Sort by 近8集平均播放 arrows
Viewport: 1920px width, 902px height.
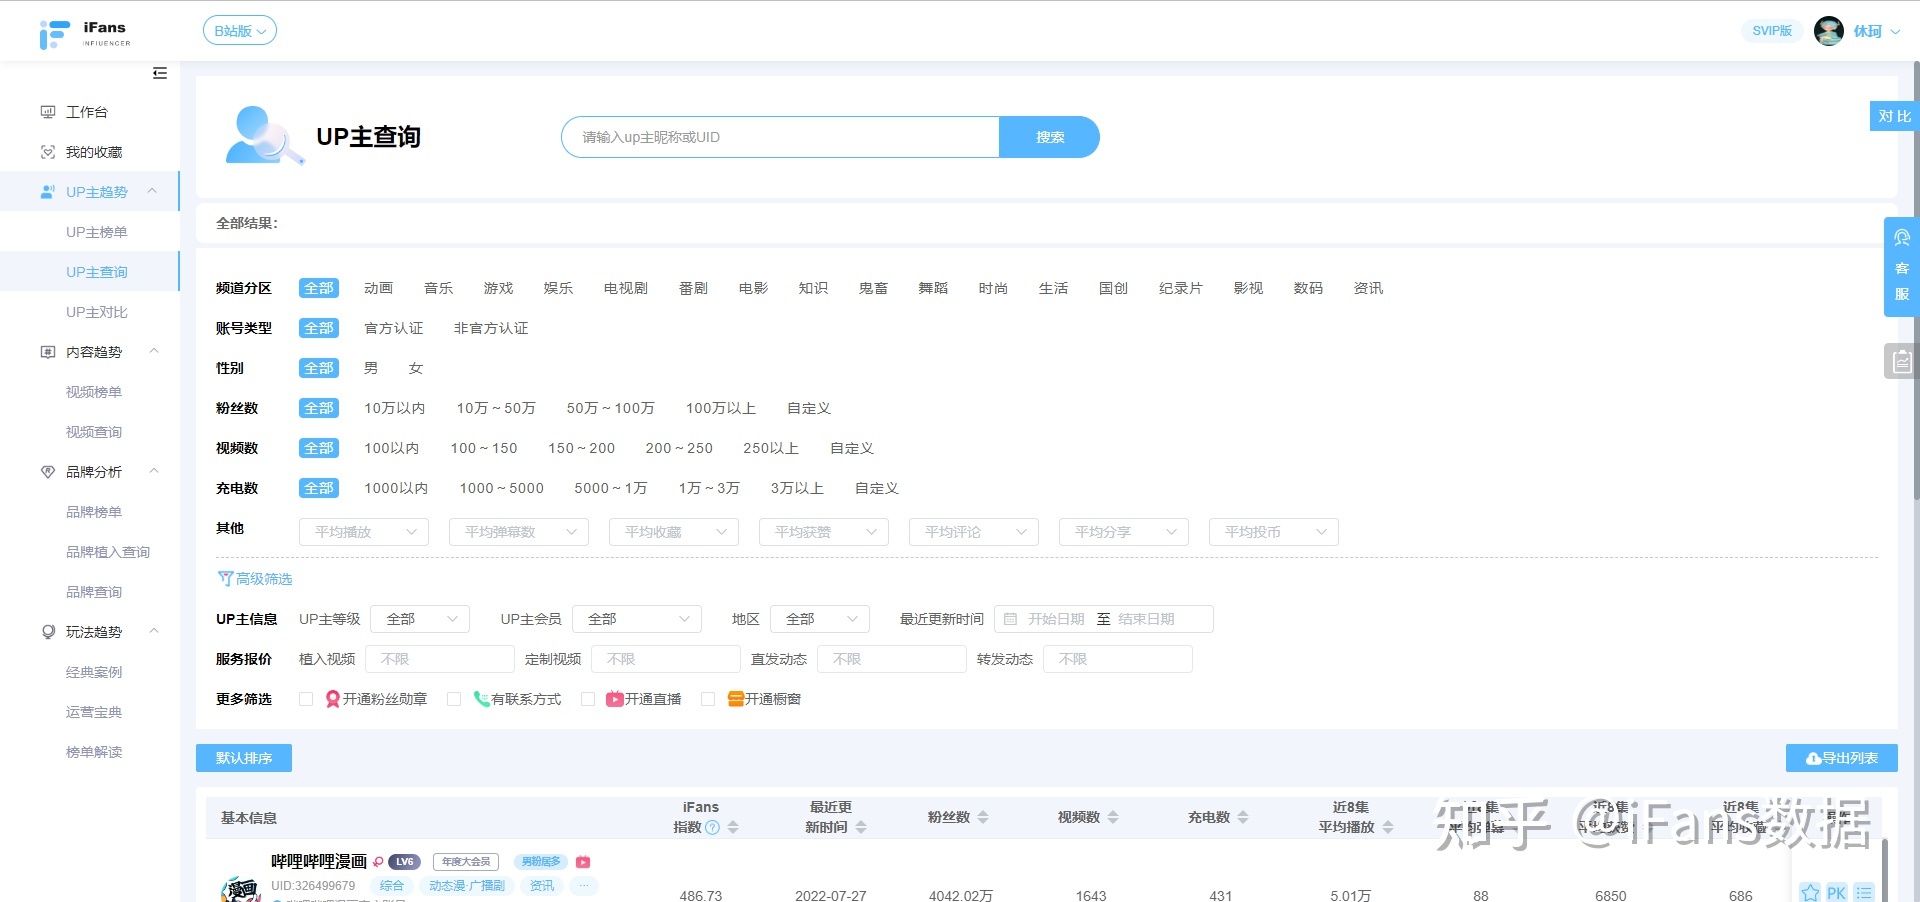click(1388, 827)
